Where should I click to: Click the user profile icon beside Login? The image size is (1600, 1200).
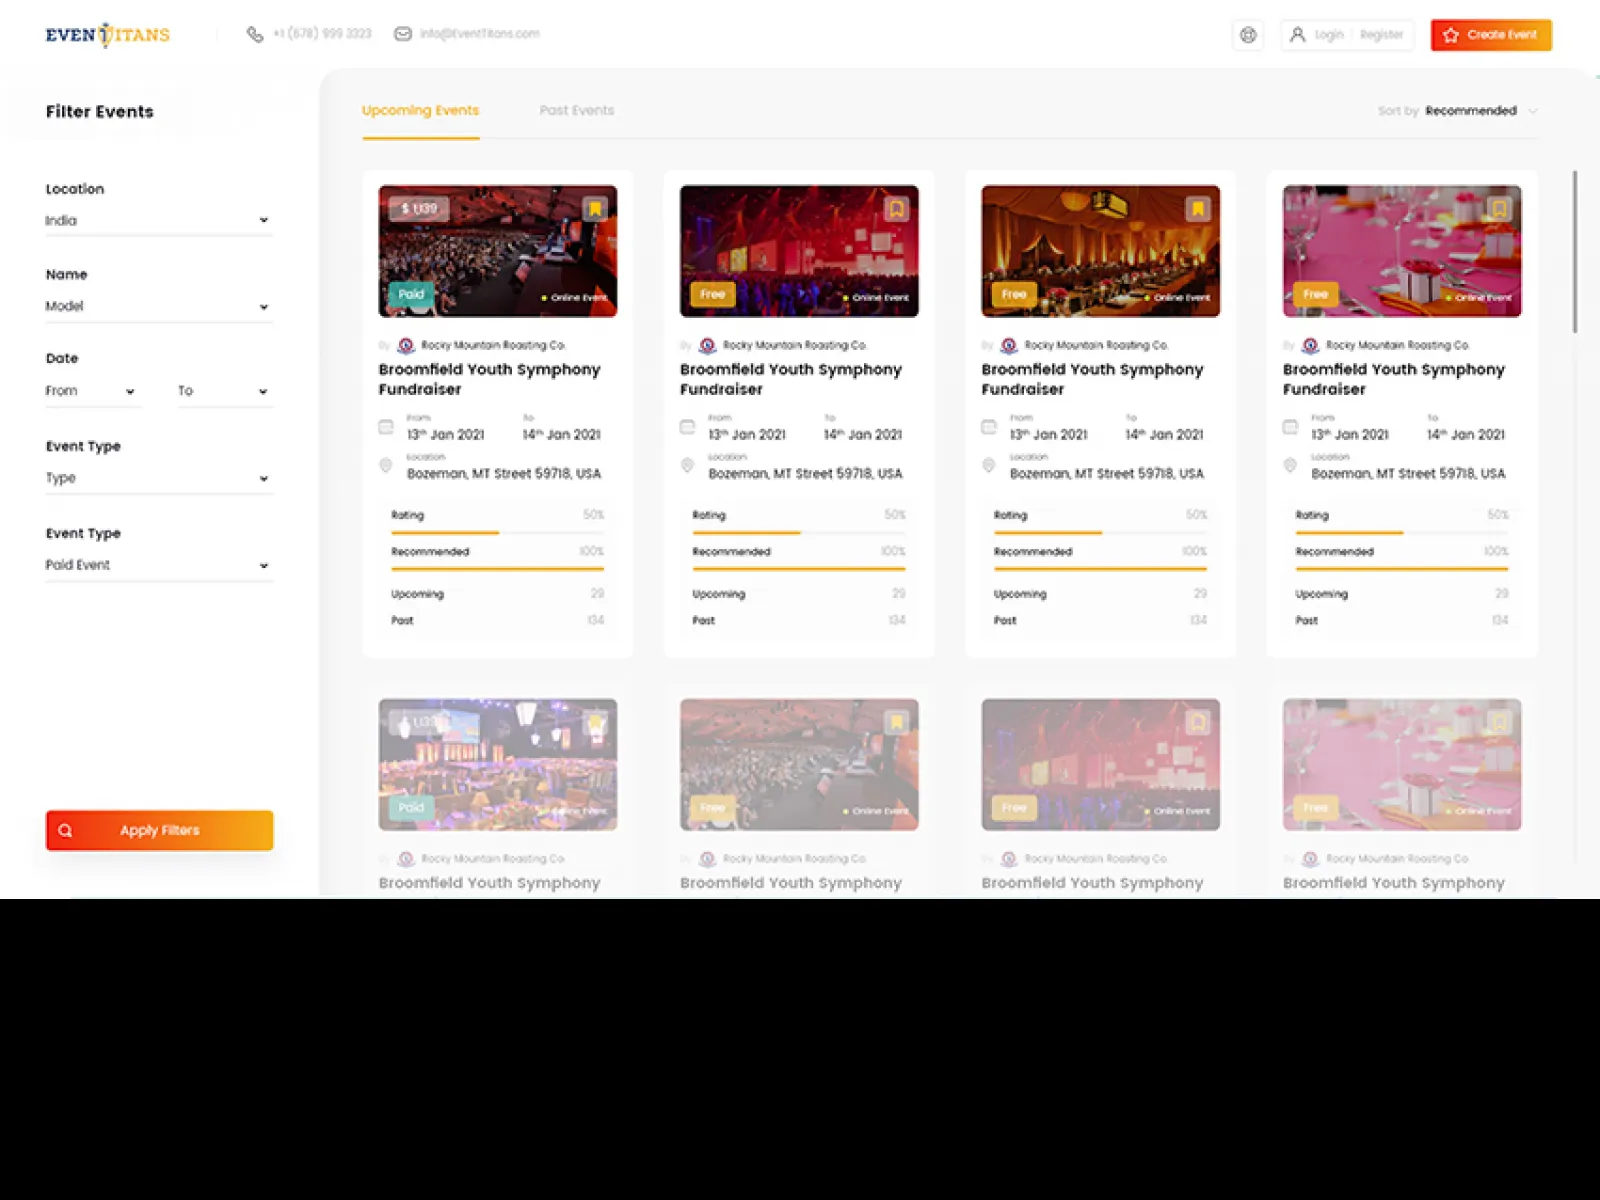(1297, 34)
